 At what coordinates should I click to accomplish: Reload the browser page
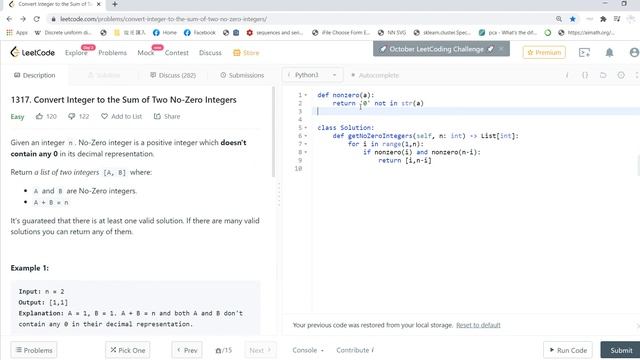[36, 19]
